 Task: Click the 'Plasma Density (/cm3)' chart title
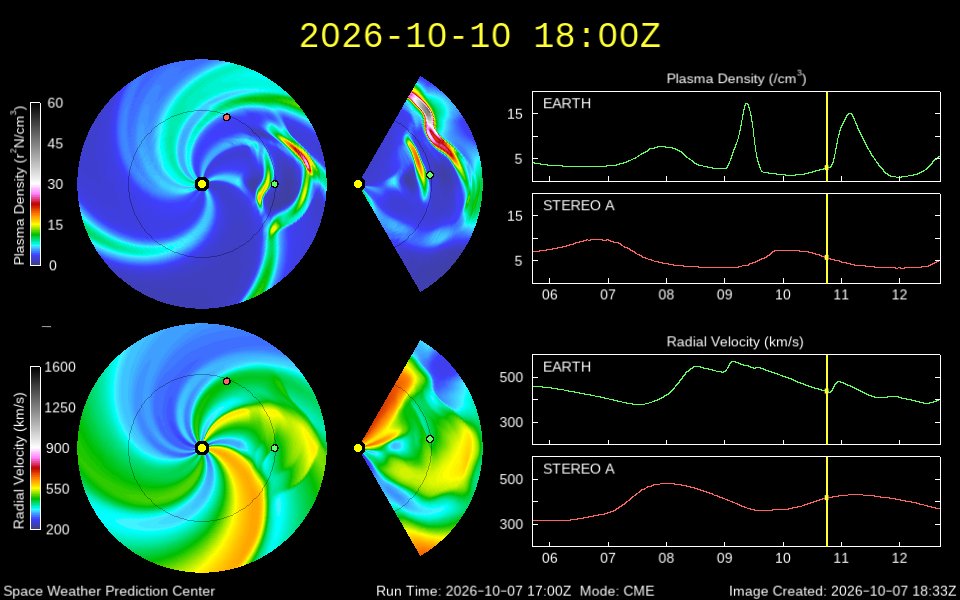(737, 78)
